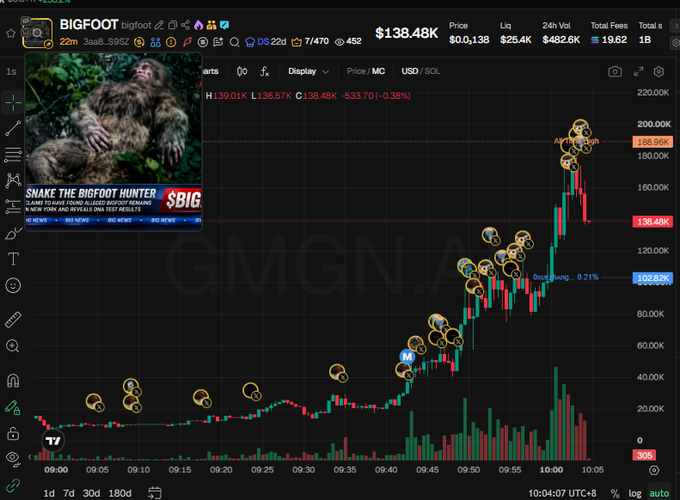The height and width of the screenshot is (500, 680).
Task: Copy contract address 3aa8..S9SZ
Action: coord(106,42)
